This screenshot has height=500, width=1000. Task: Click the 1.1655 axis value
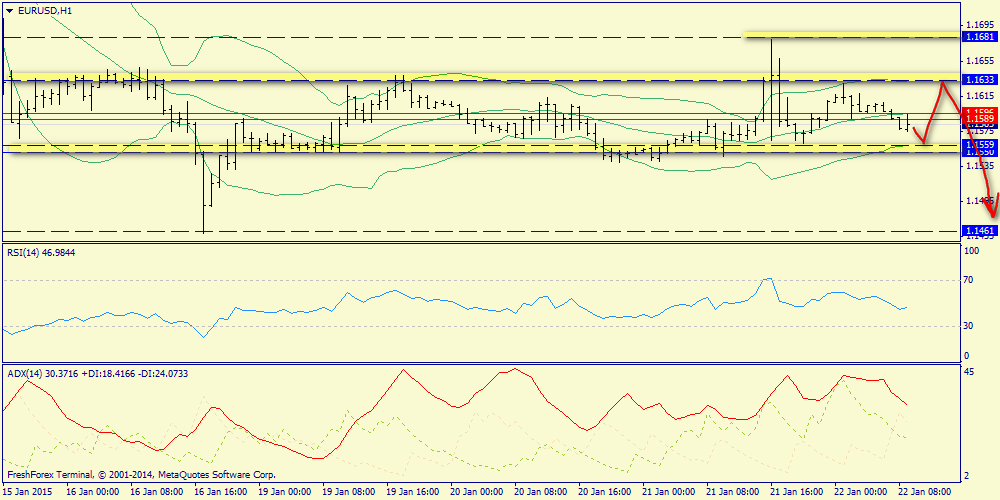point(981,60)
